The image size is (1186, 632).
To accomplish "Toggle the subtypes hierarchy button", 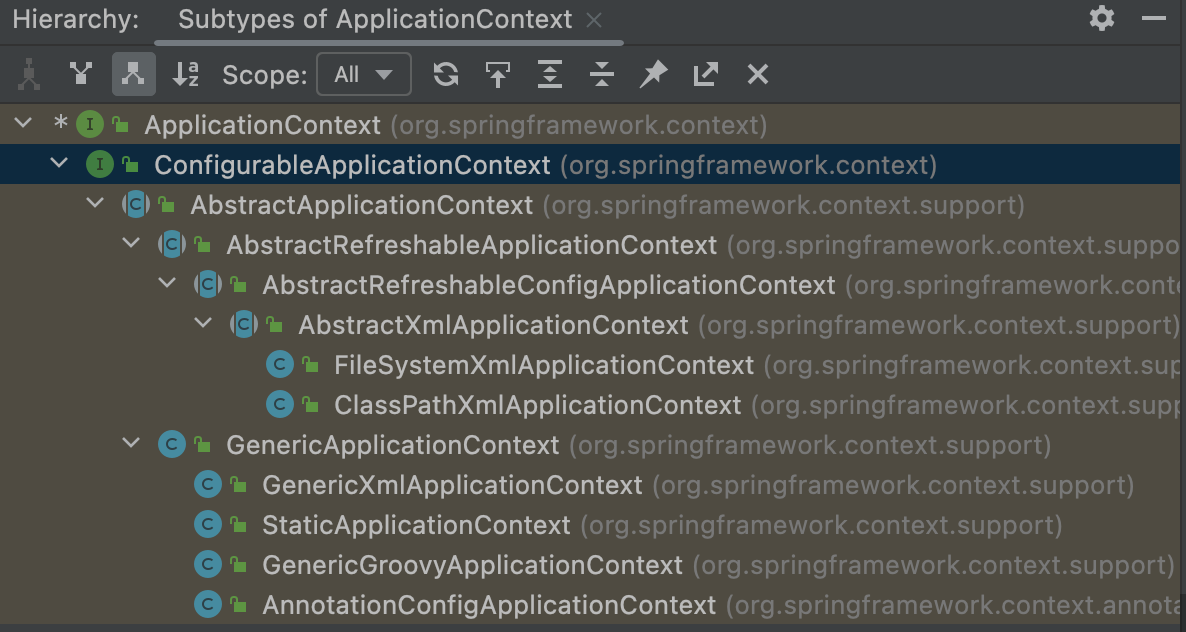I will (x=133, y=74).
